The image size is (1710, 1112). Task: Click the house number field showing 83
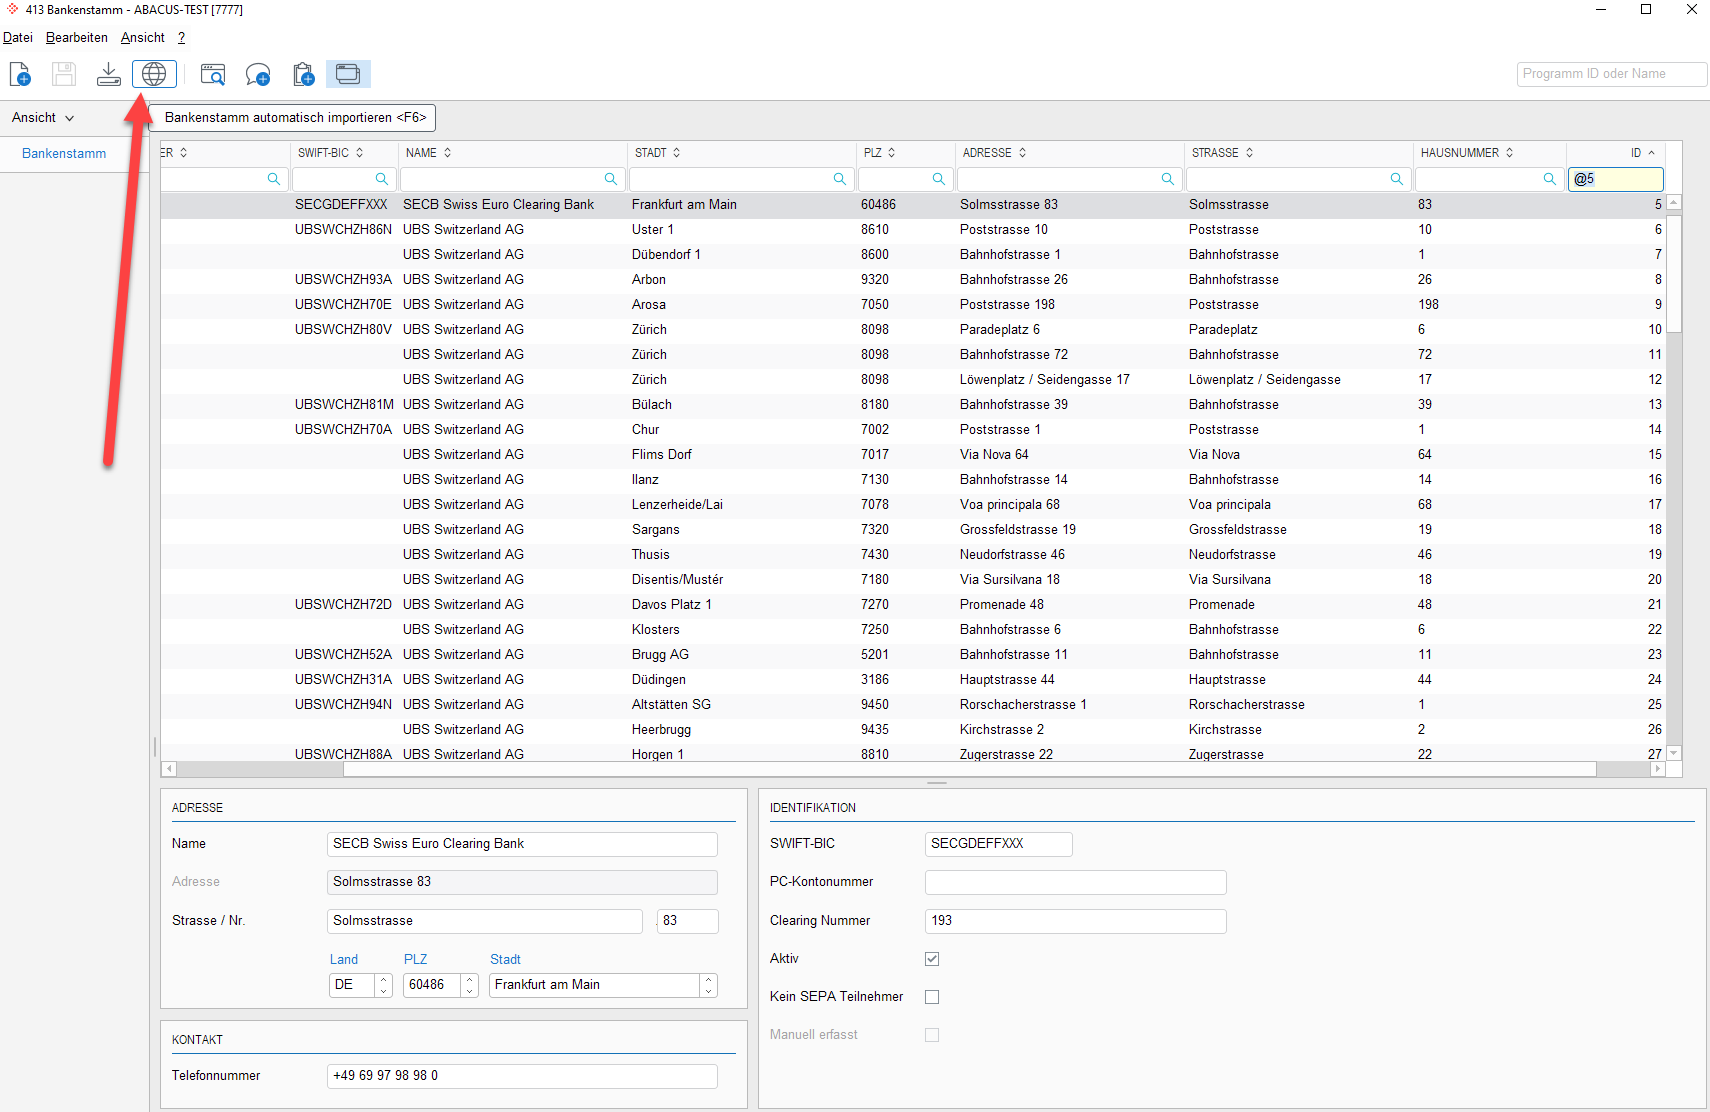(x=688, y=921)
